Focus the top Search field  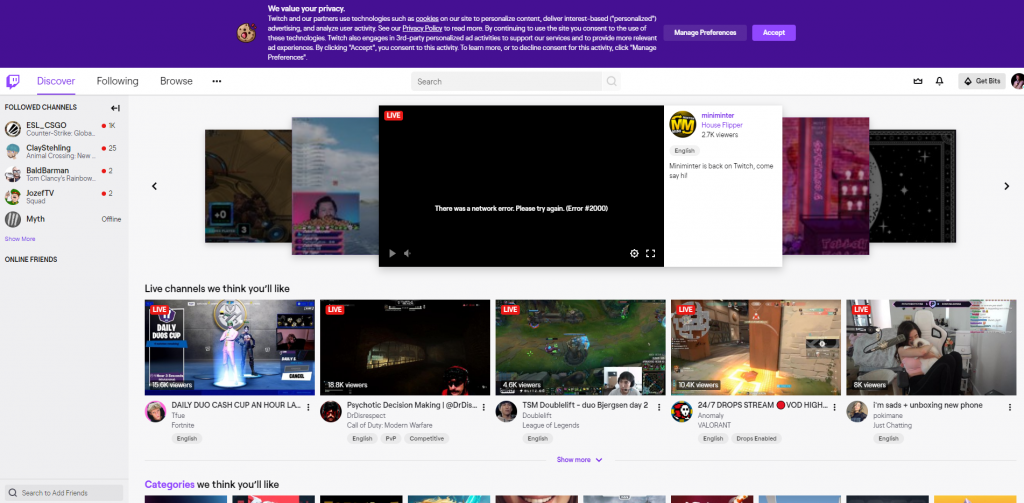506,82
